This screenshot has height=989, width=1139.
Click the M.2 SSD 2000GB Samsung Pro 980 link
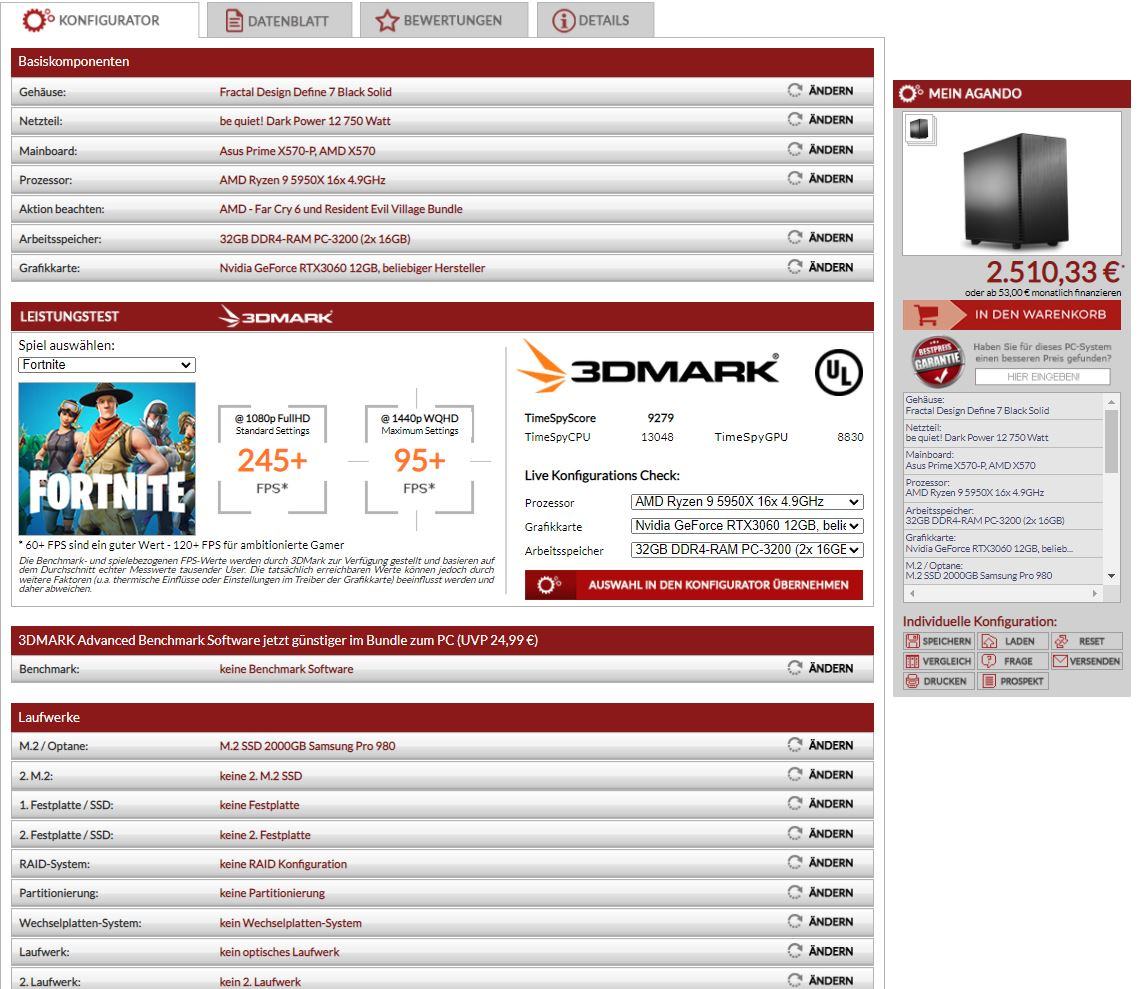307,746
